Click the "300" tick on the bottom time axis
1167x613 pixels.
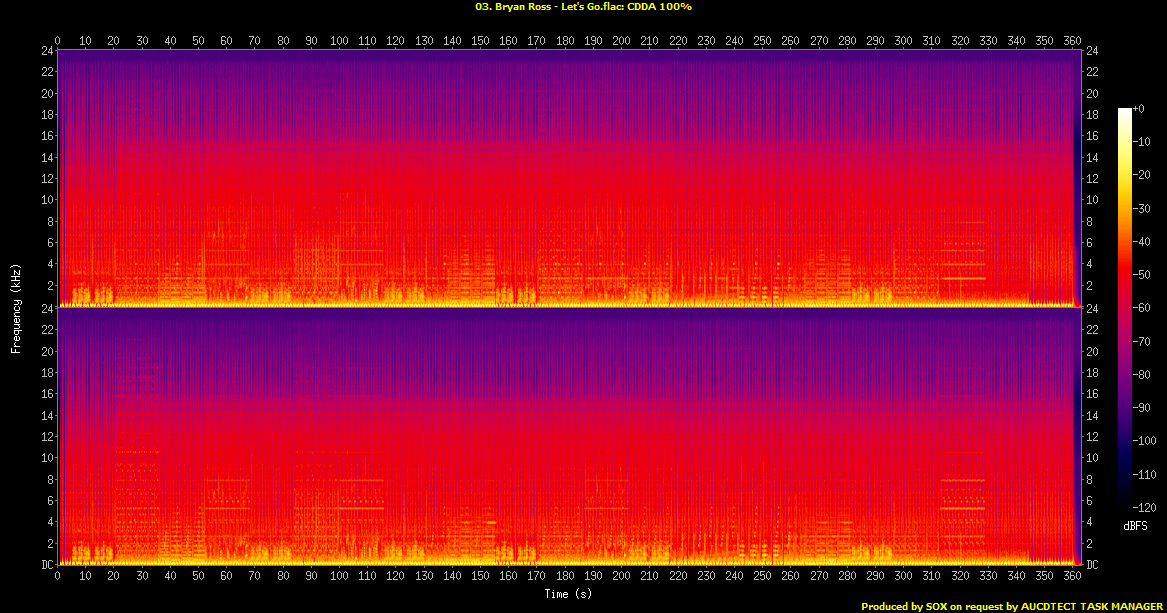tap(904, 575)
